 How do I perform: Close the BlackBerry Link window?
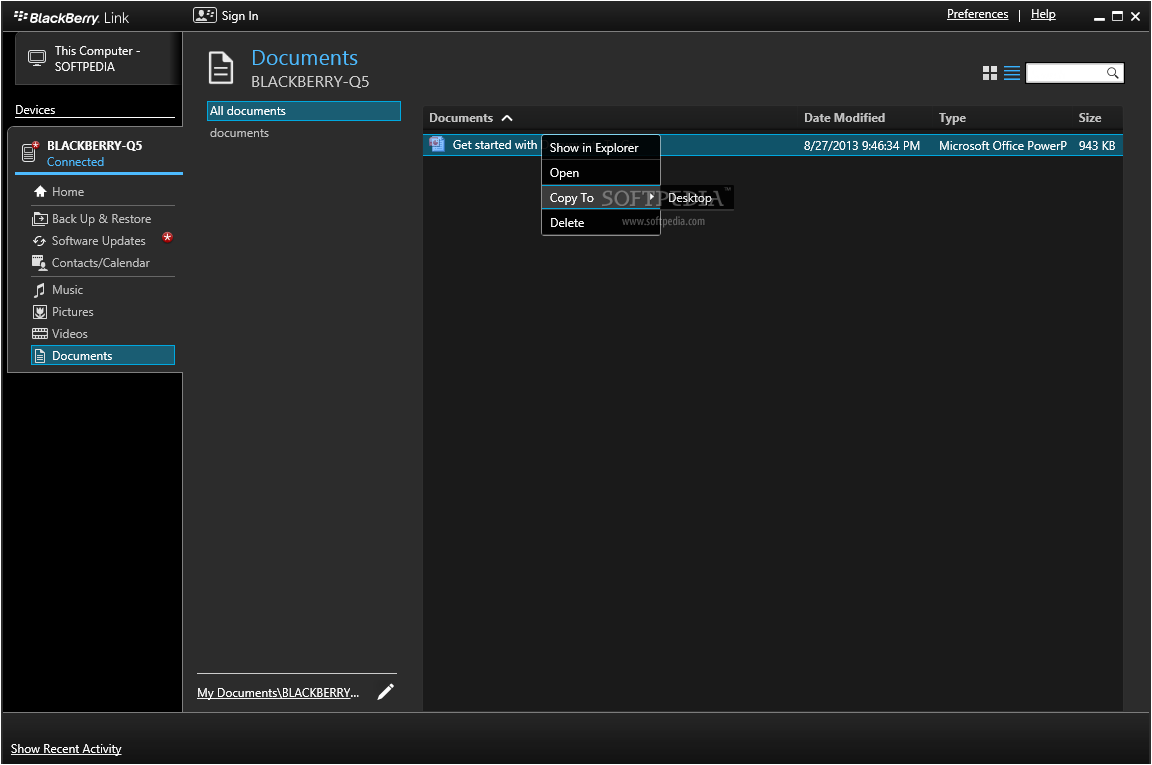coord(1136,16)
